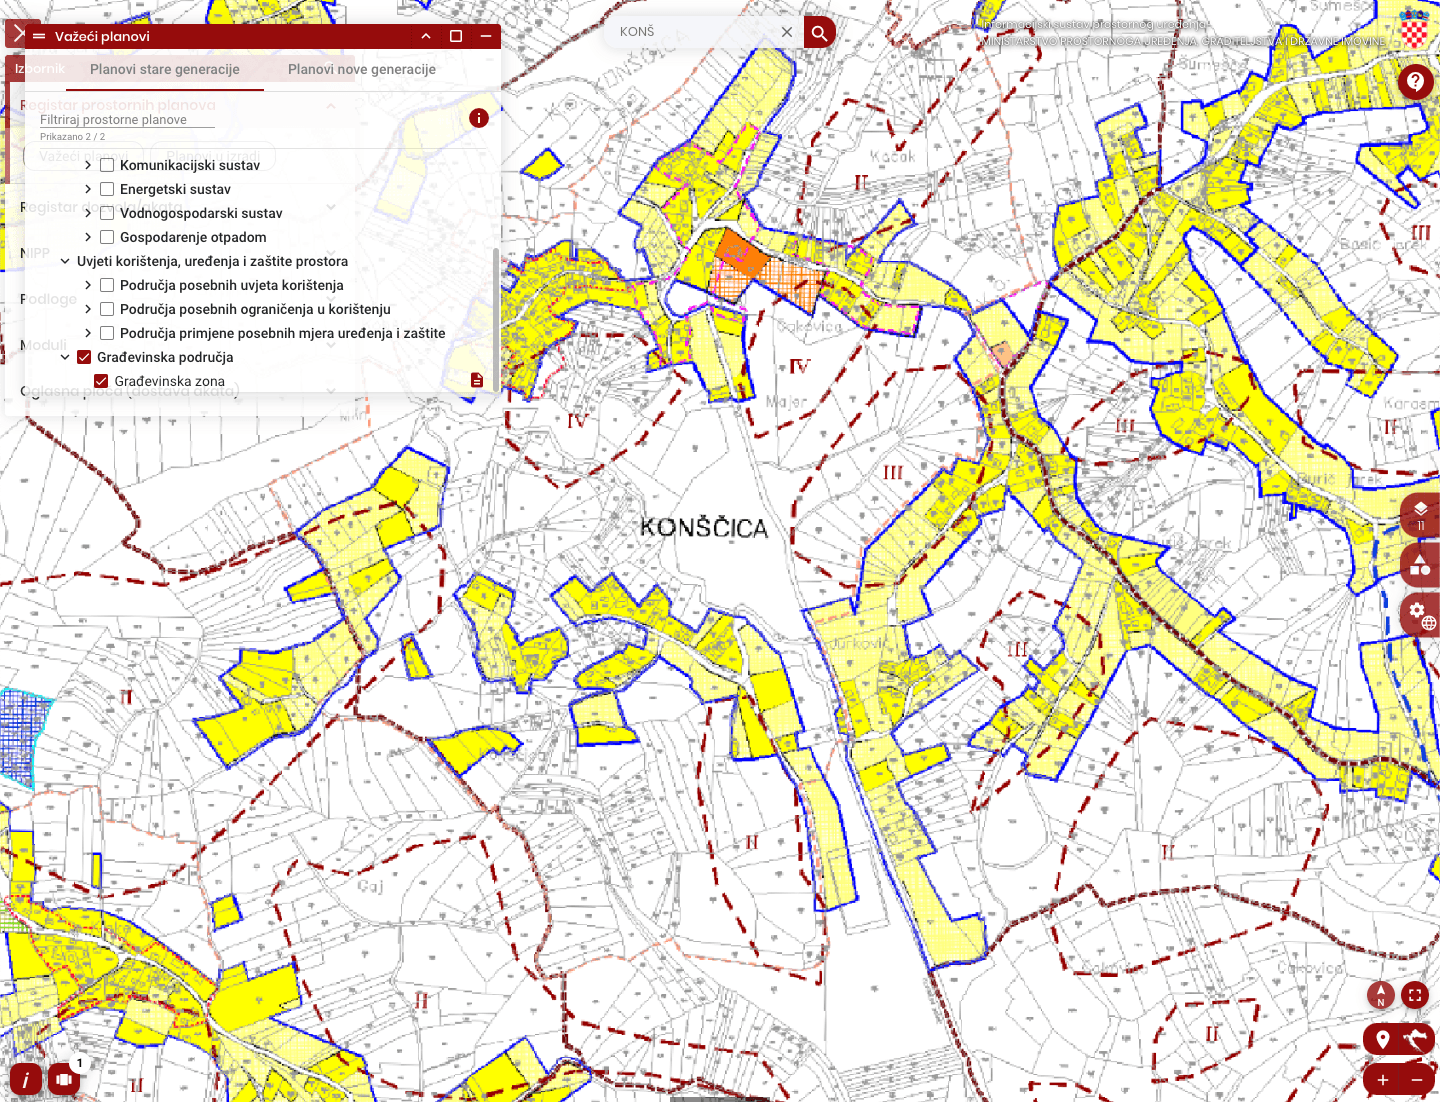Viewport: 1440px width, 1102px height.
Task: Check Područja primjene posebnih mjera checkbox
Action: click(107, 333)
